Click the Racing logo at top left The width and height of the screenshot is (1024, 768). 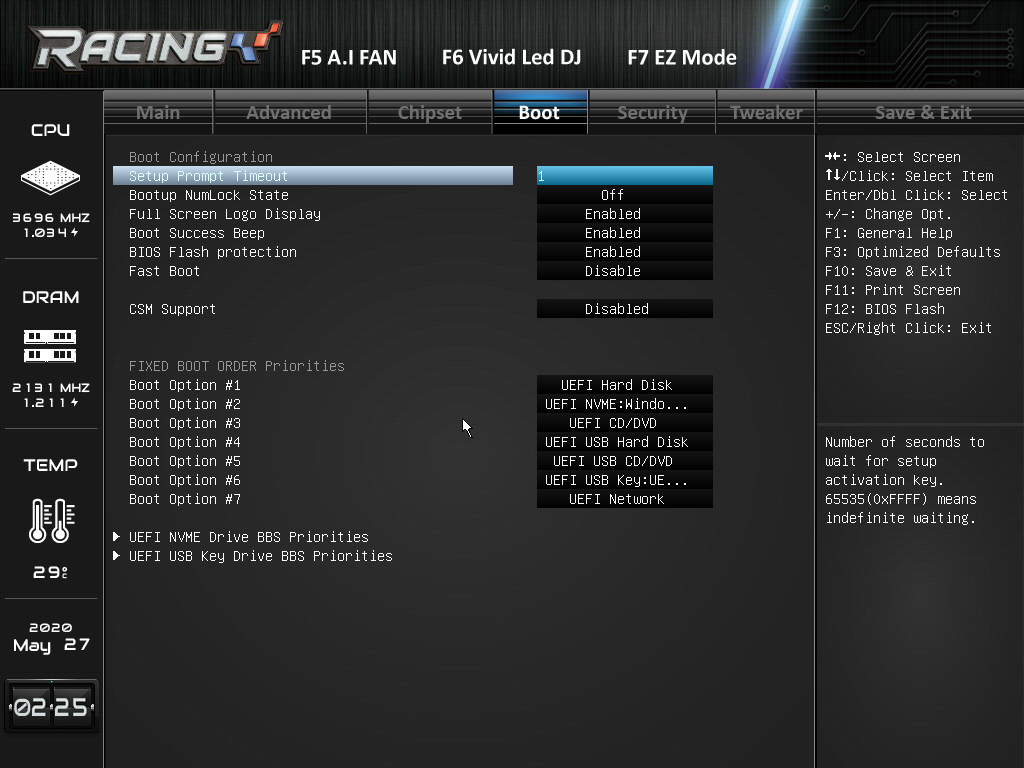click(154, 46)
